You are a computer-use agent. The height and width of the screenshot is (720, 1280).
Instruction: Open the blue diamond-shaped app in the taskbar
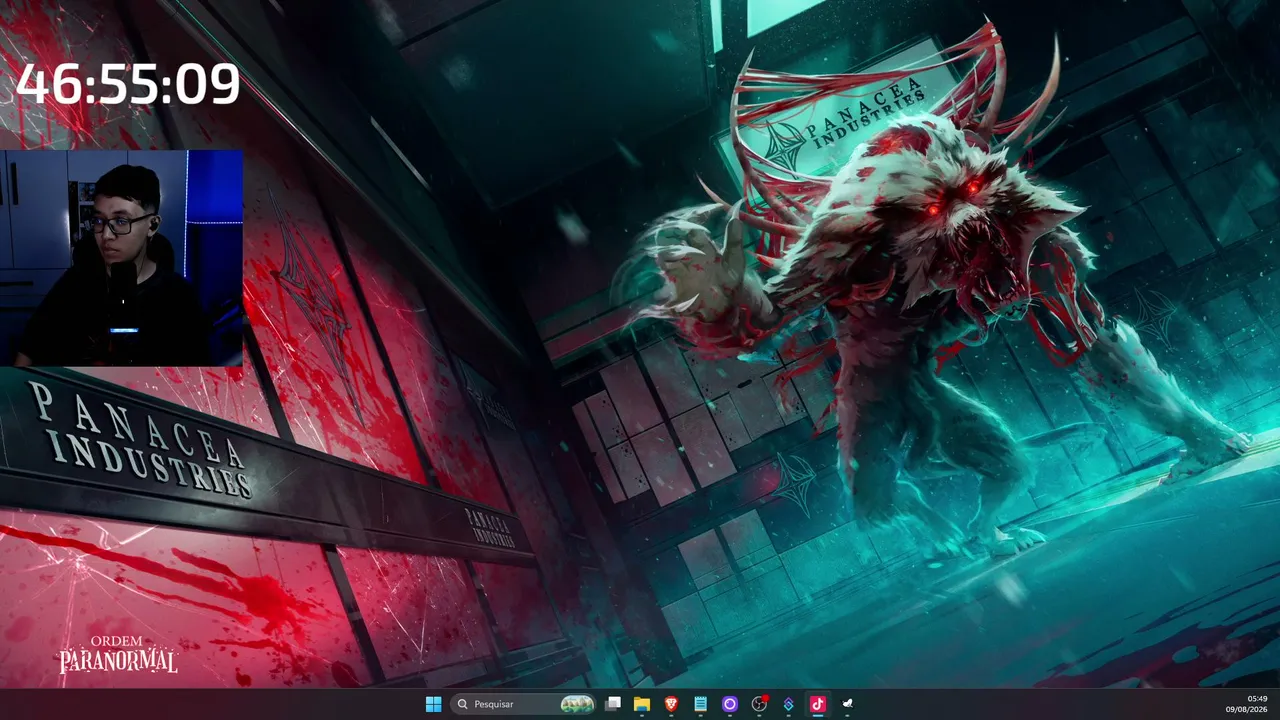coord(788,704)
